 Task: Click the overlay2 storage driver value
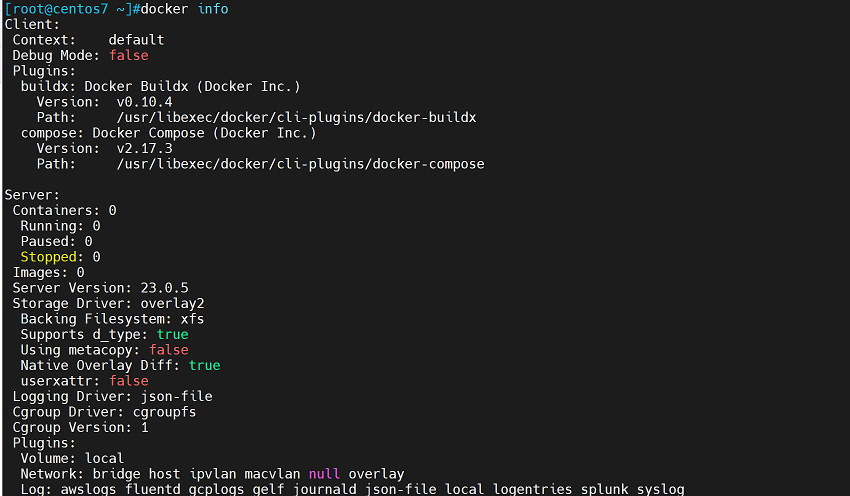[172, 303]
